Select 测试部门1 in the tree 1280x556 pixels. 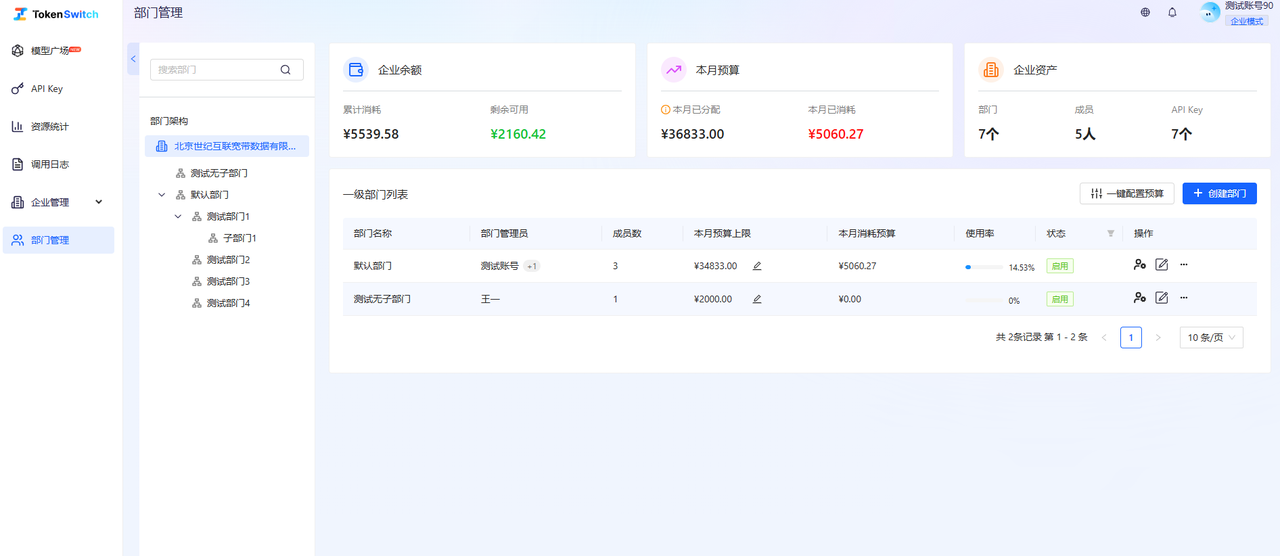point(228,216)
